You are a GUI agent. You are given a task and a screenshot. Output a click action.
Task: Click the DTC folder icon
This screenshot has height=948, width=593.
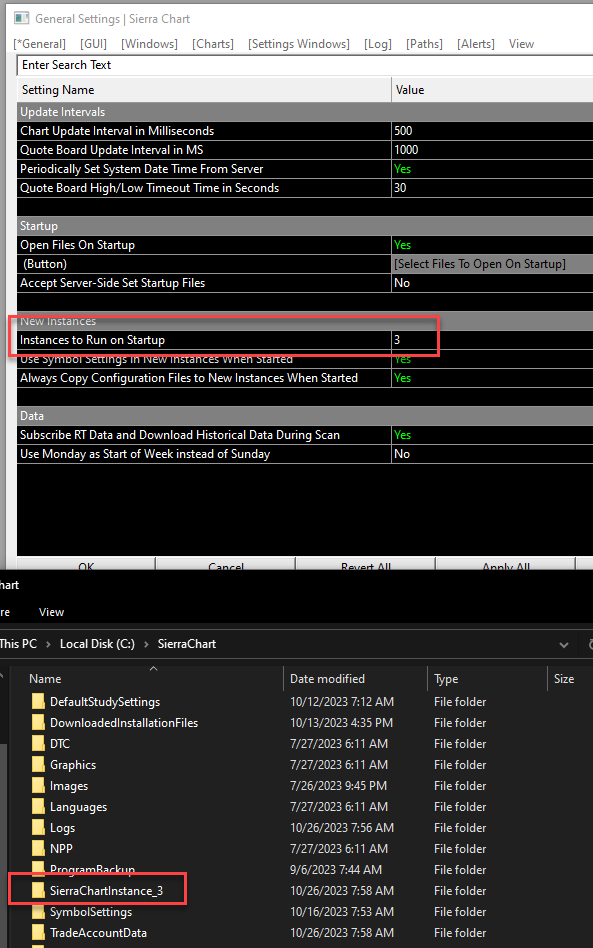(38, 744)
